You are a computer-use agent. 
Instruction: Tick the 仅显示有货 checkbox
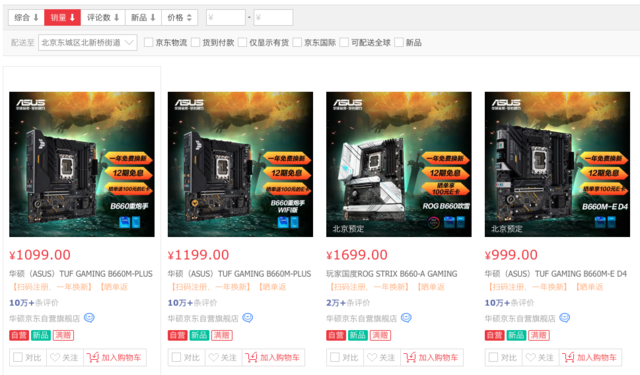pos(242,42)
